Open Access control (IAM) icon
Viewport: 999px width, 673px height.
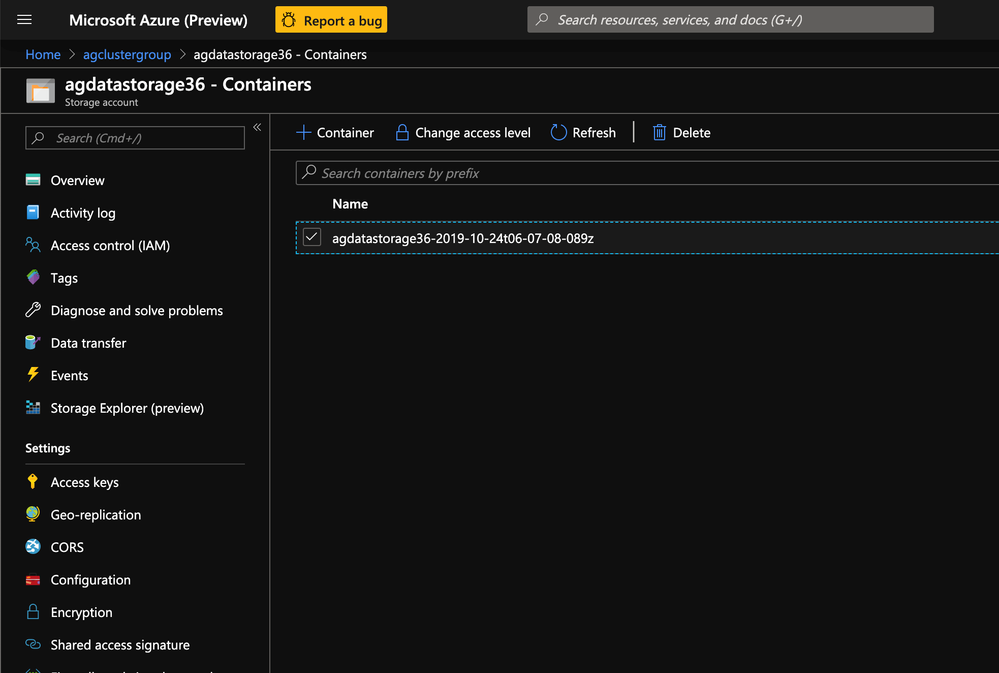point(33,245)
